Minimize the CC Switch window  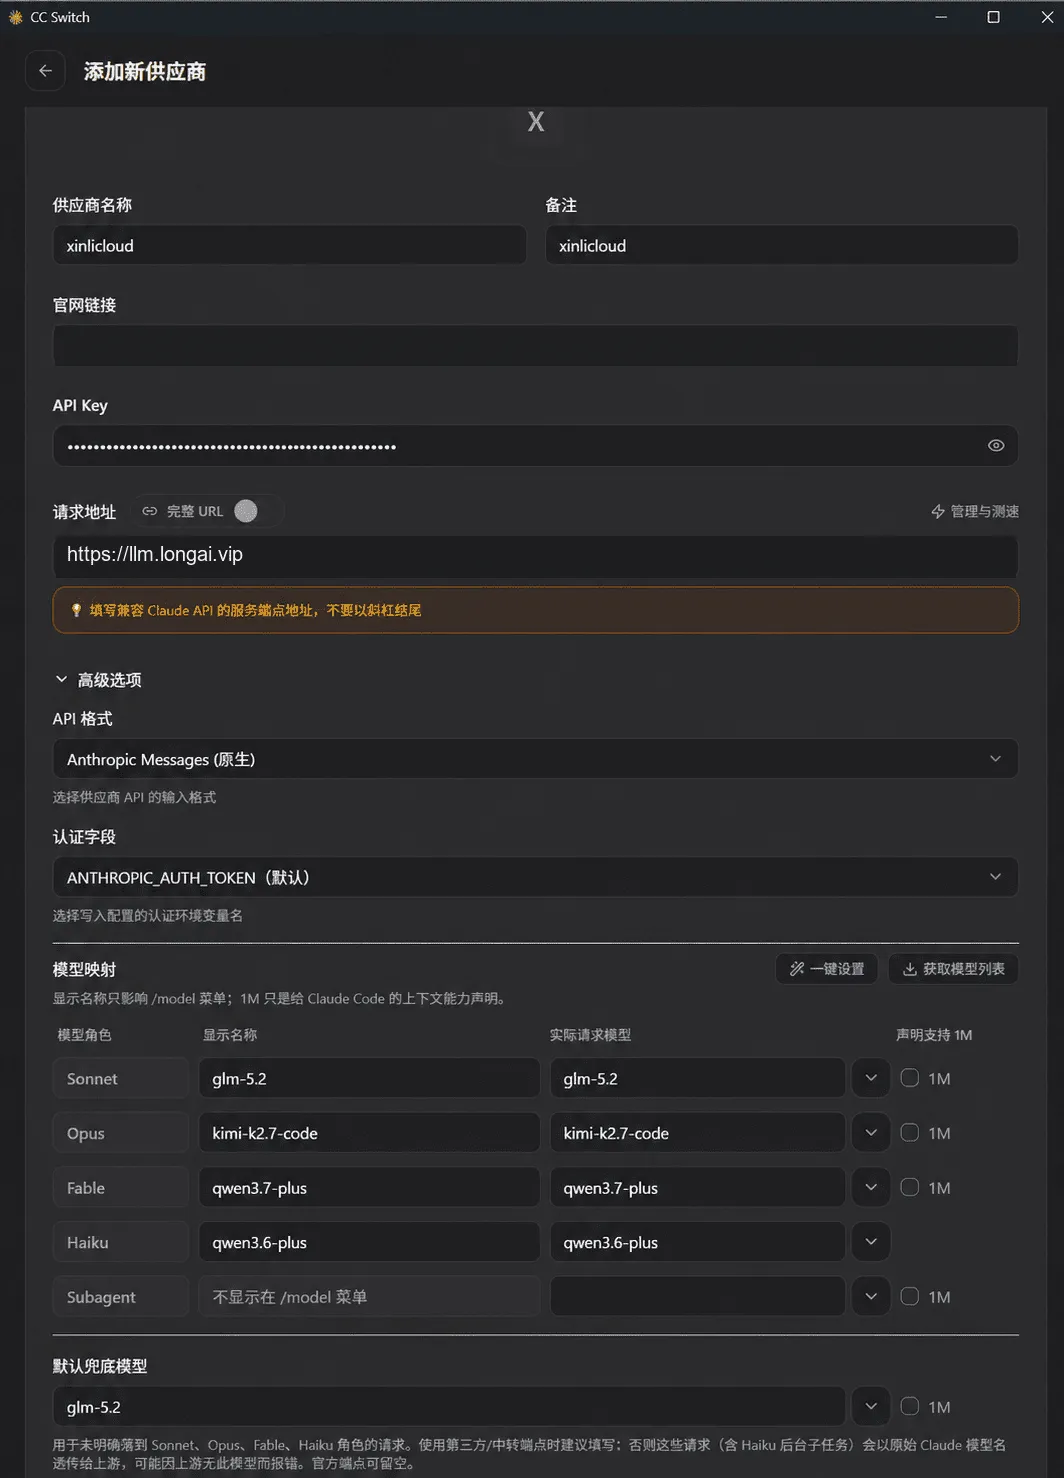[941, 17]
